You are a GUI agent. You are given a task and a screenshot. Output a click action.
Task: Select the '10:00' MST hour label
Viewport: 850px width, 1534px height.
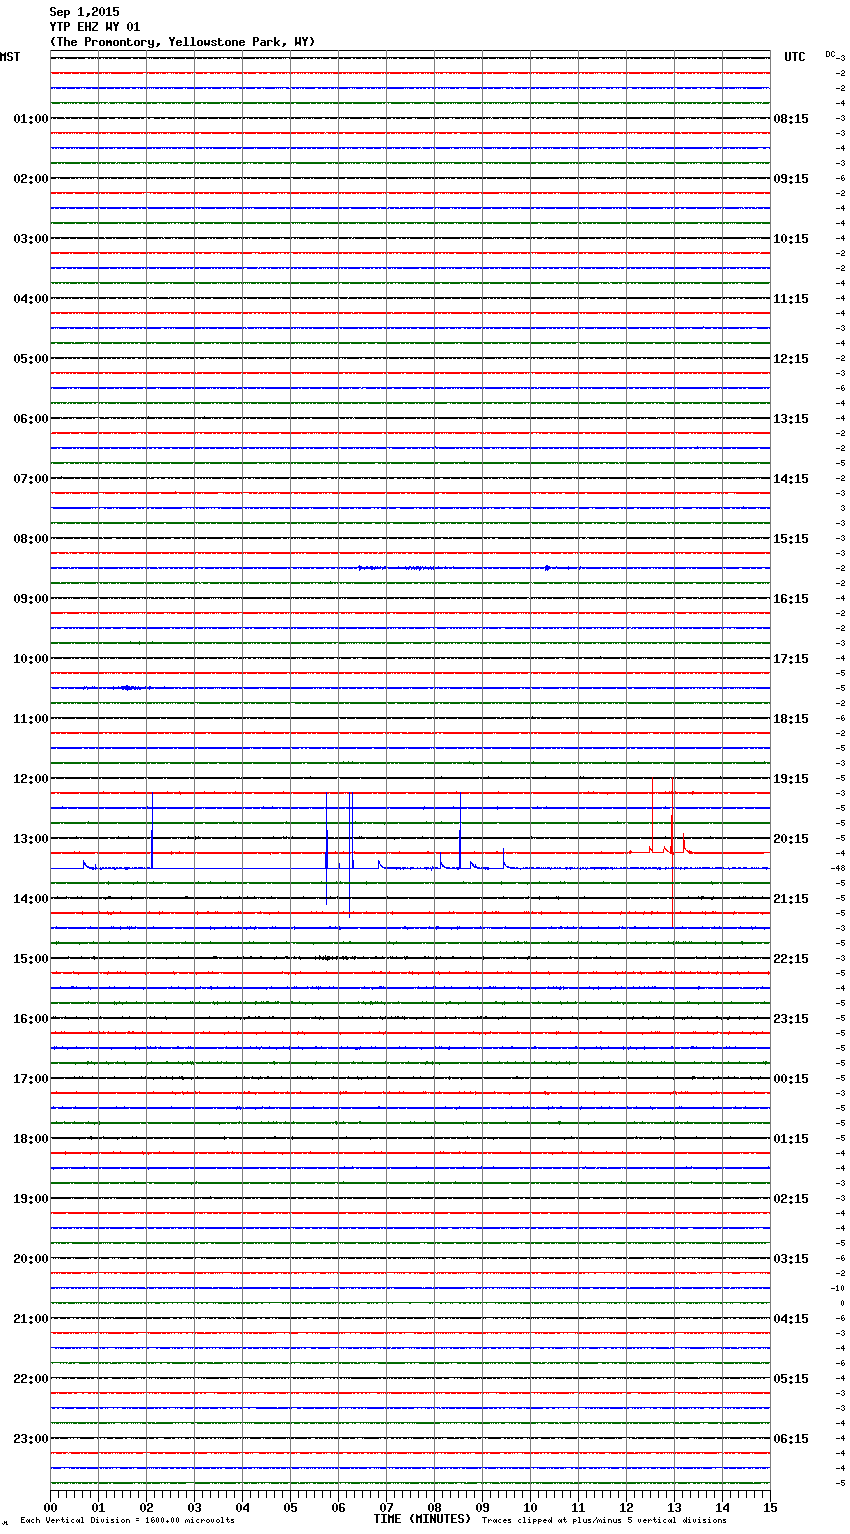[31, 659]
